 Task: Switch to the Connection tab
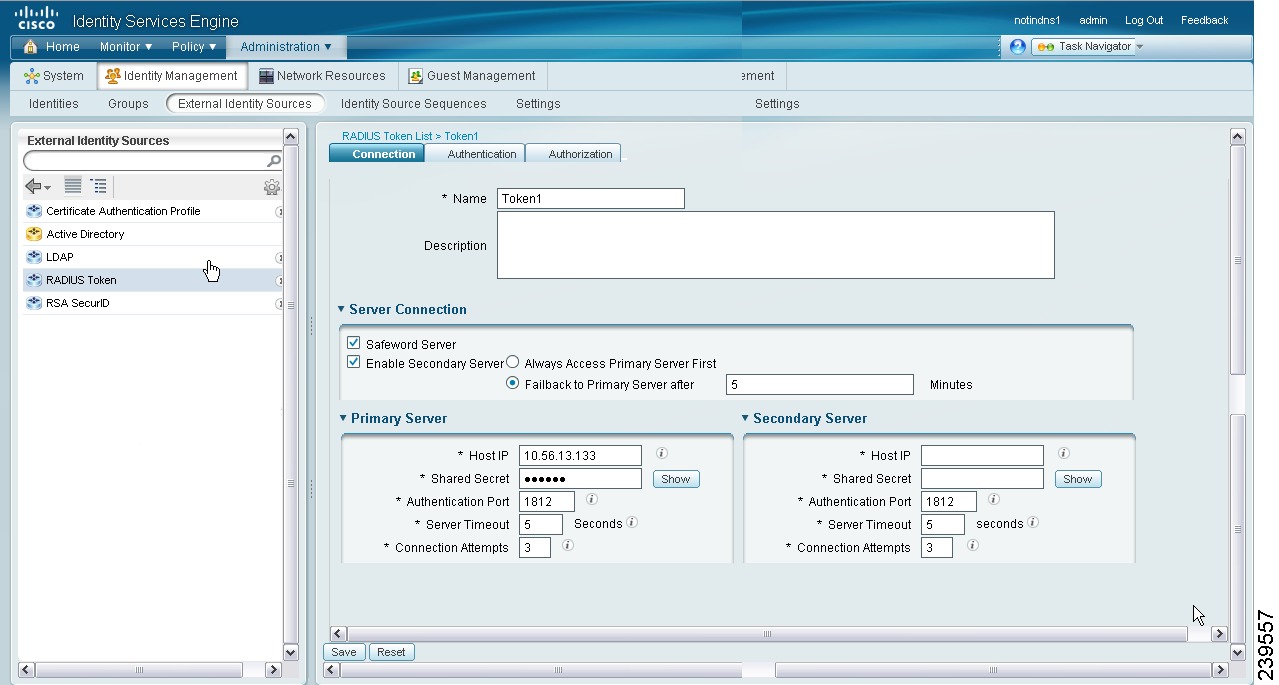click(377, 154)
